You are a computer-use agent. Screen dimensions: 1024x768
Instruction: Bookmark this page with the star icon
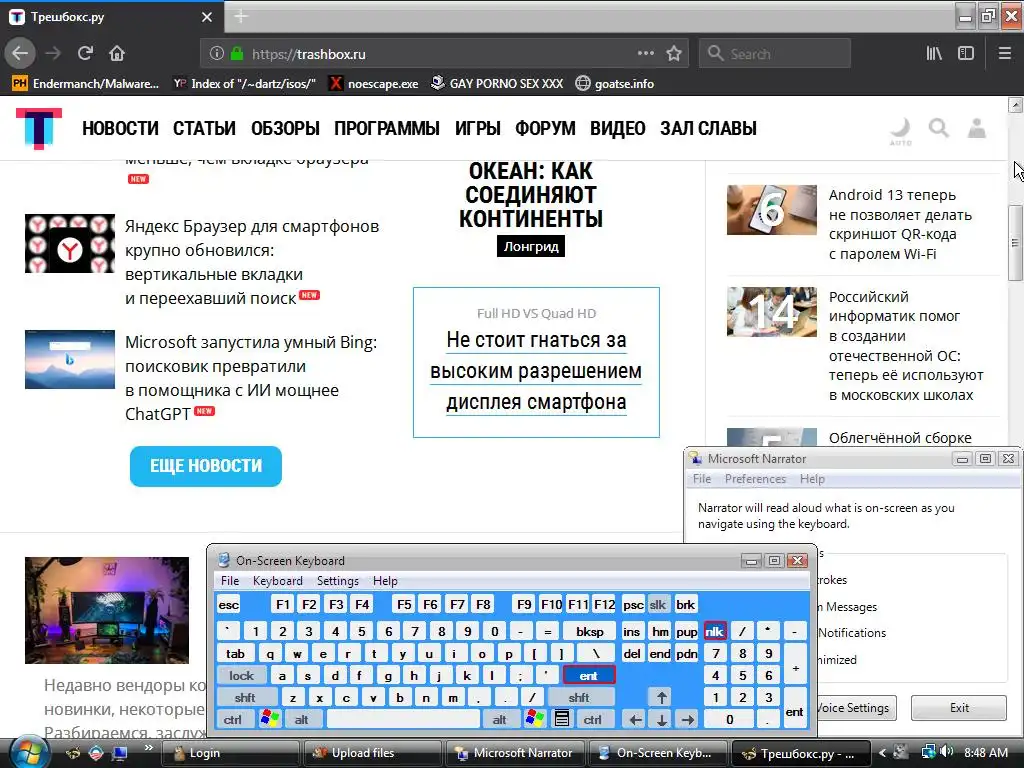(674, 53)
